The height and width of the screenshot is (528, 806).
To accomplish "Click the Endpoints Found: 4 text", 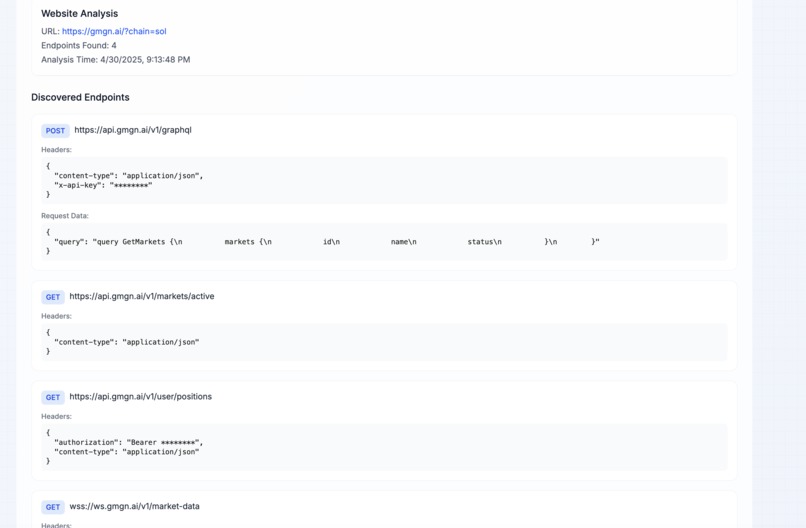I will pos(79,45).
